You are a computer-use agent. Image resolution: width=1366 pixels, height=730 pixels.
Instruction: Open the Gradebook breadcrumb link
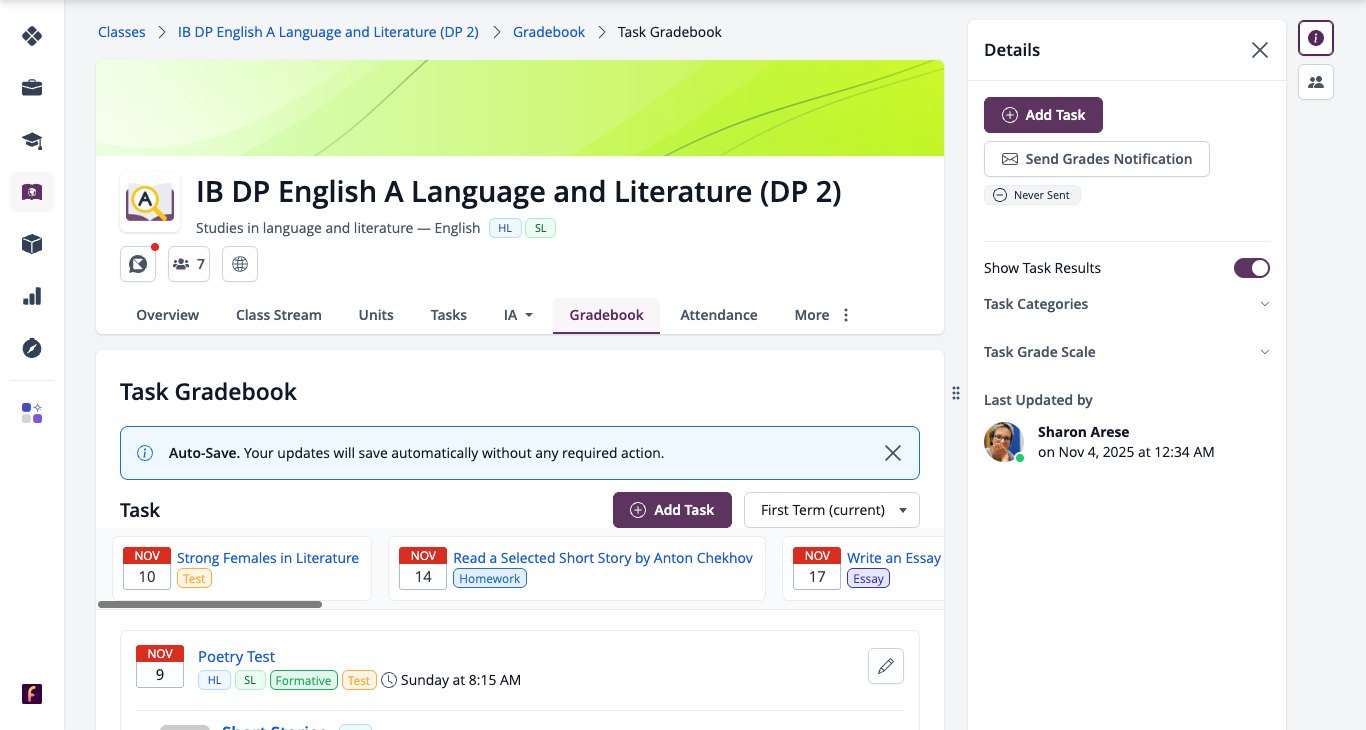[549, 32]
